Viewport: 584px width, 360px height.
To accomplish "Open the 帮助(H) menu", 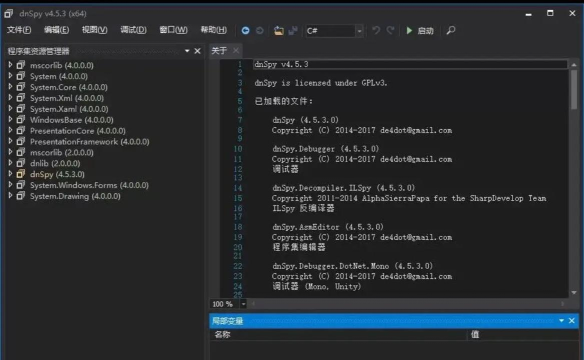I will (x=213, y=30).
